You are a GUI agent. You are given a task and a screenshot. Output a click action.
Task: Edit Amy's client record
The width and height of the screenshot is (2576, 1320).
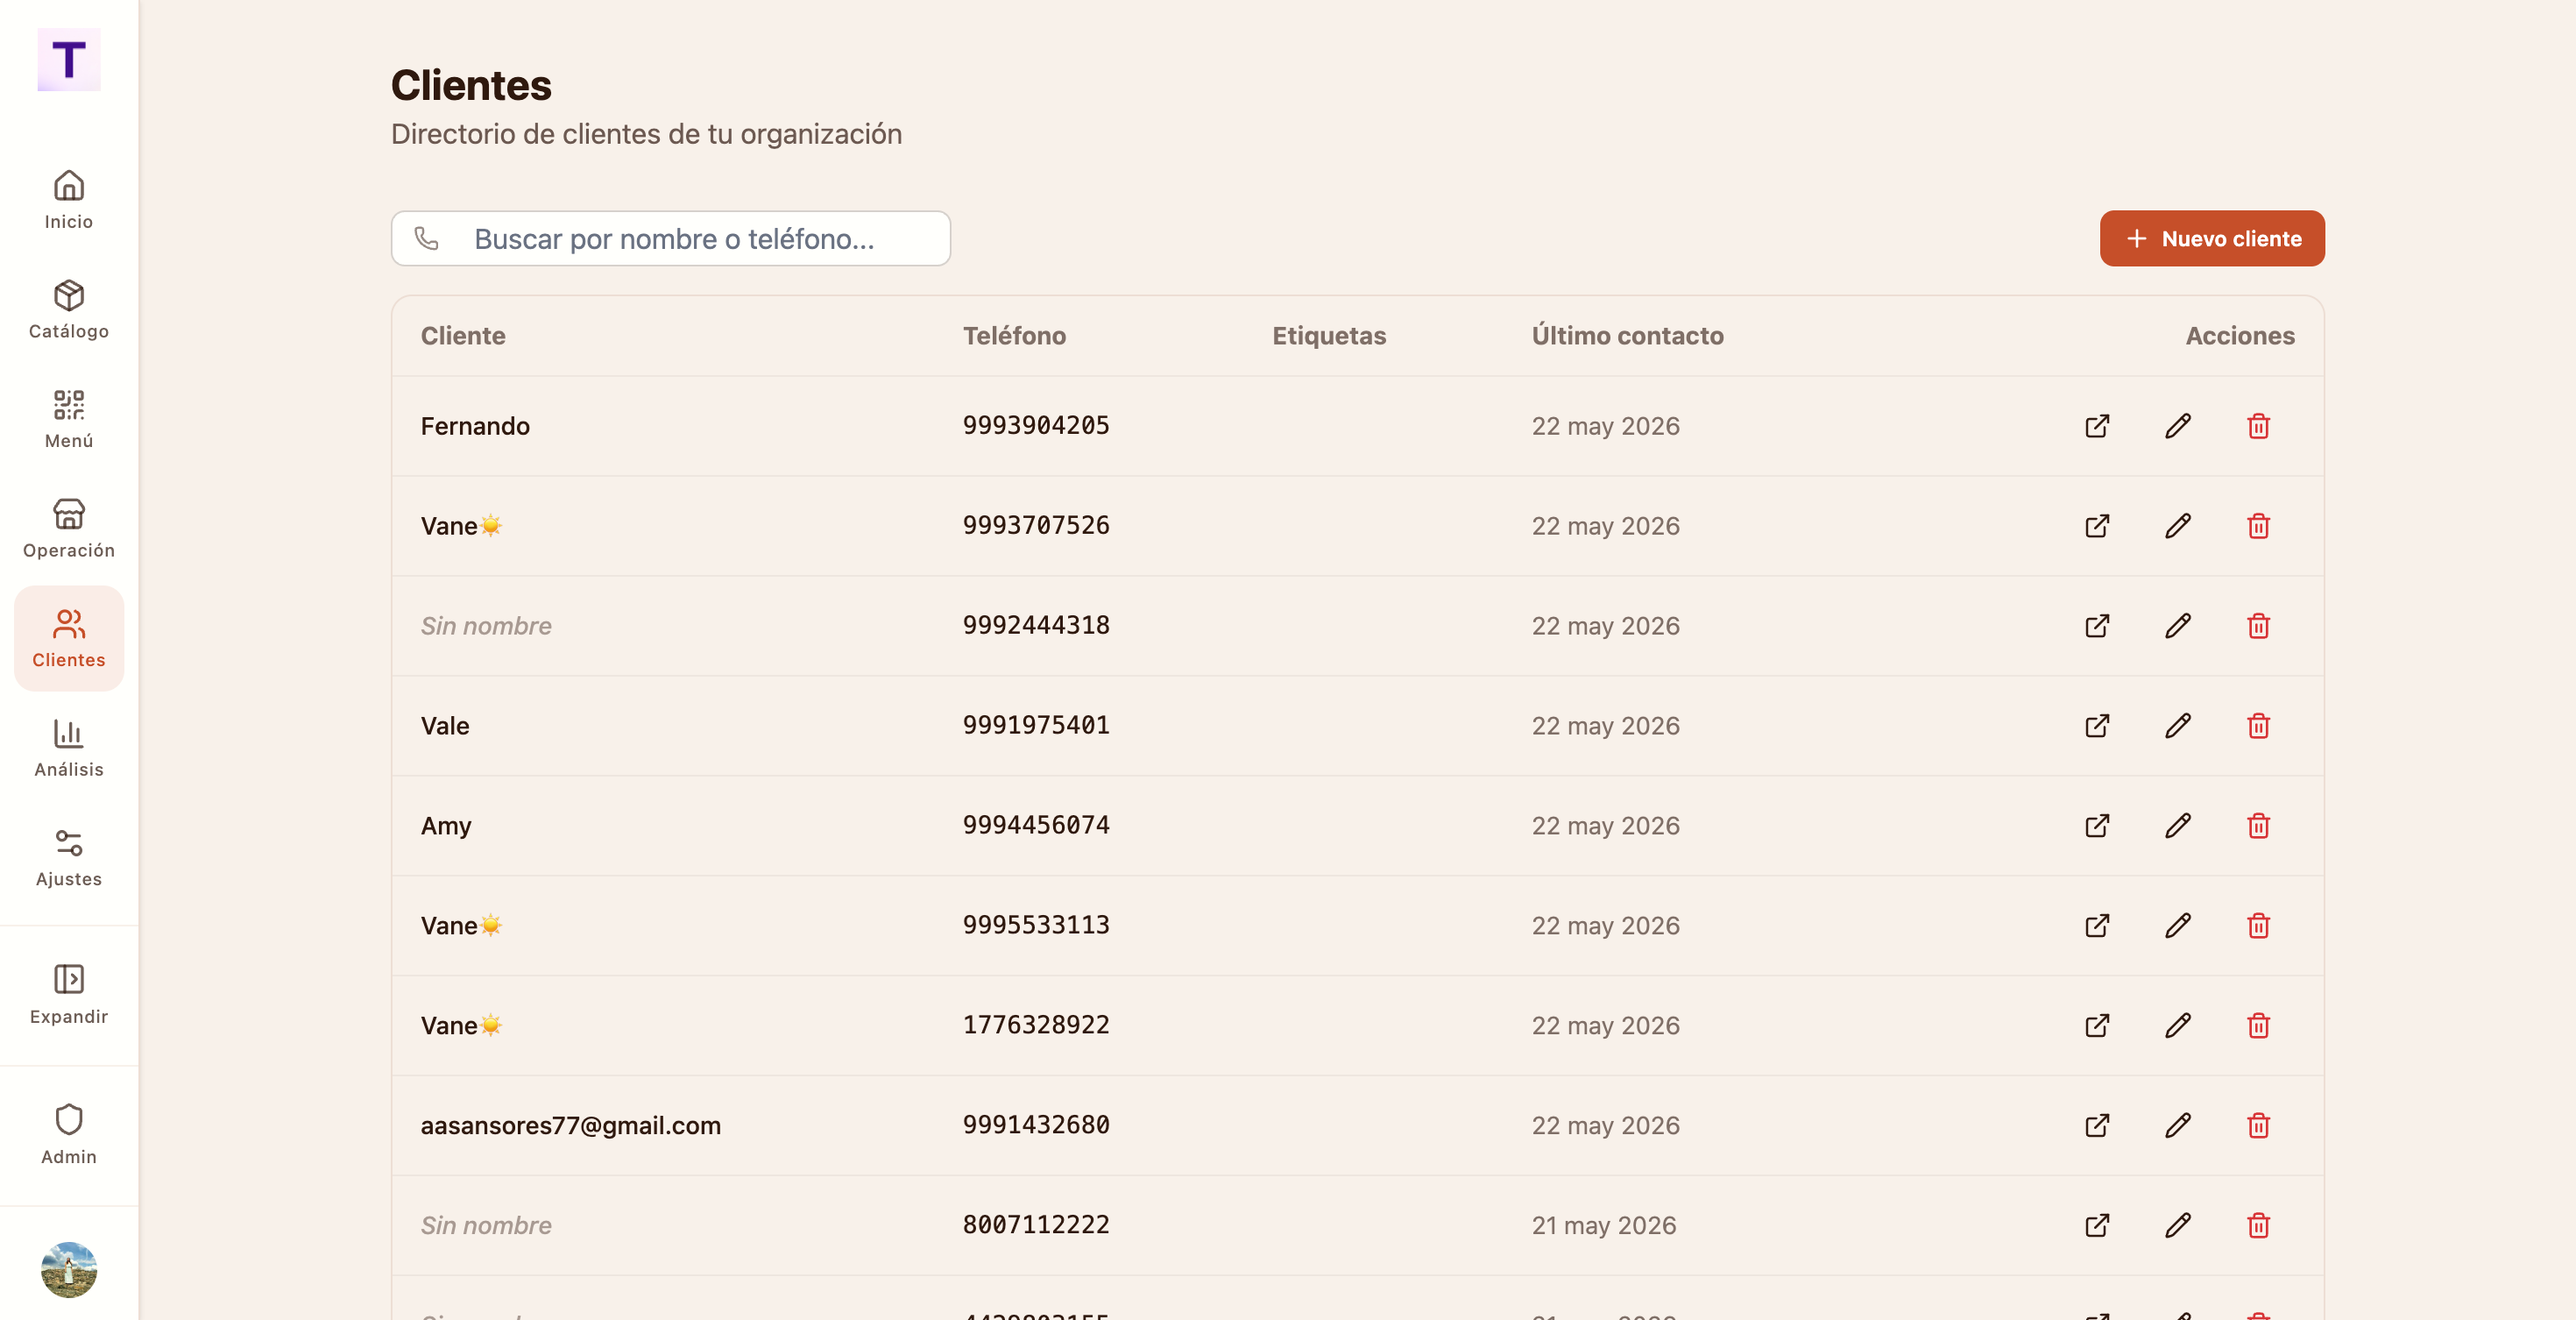2178,826
